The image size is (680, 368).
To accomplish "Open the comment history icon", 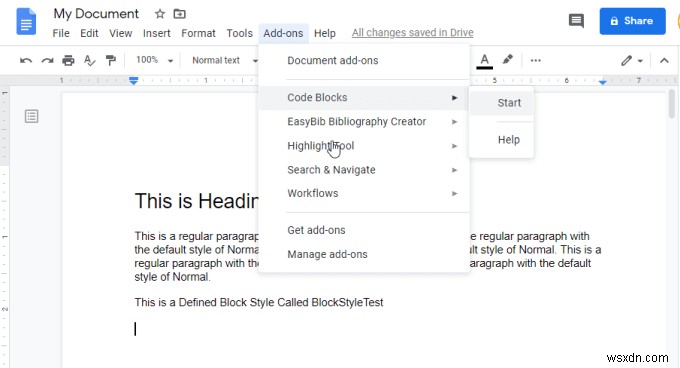I will [x=576, y=20].
